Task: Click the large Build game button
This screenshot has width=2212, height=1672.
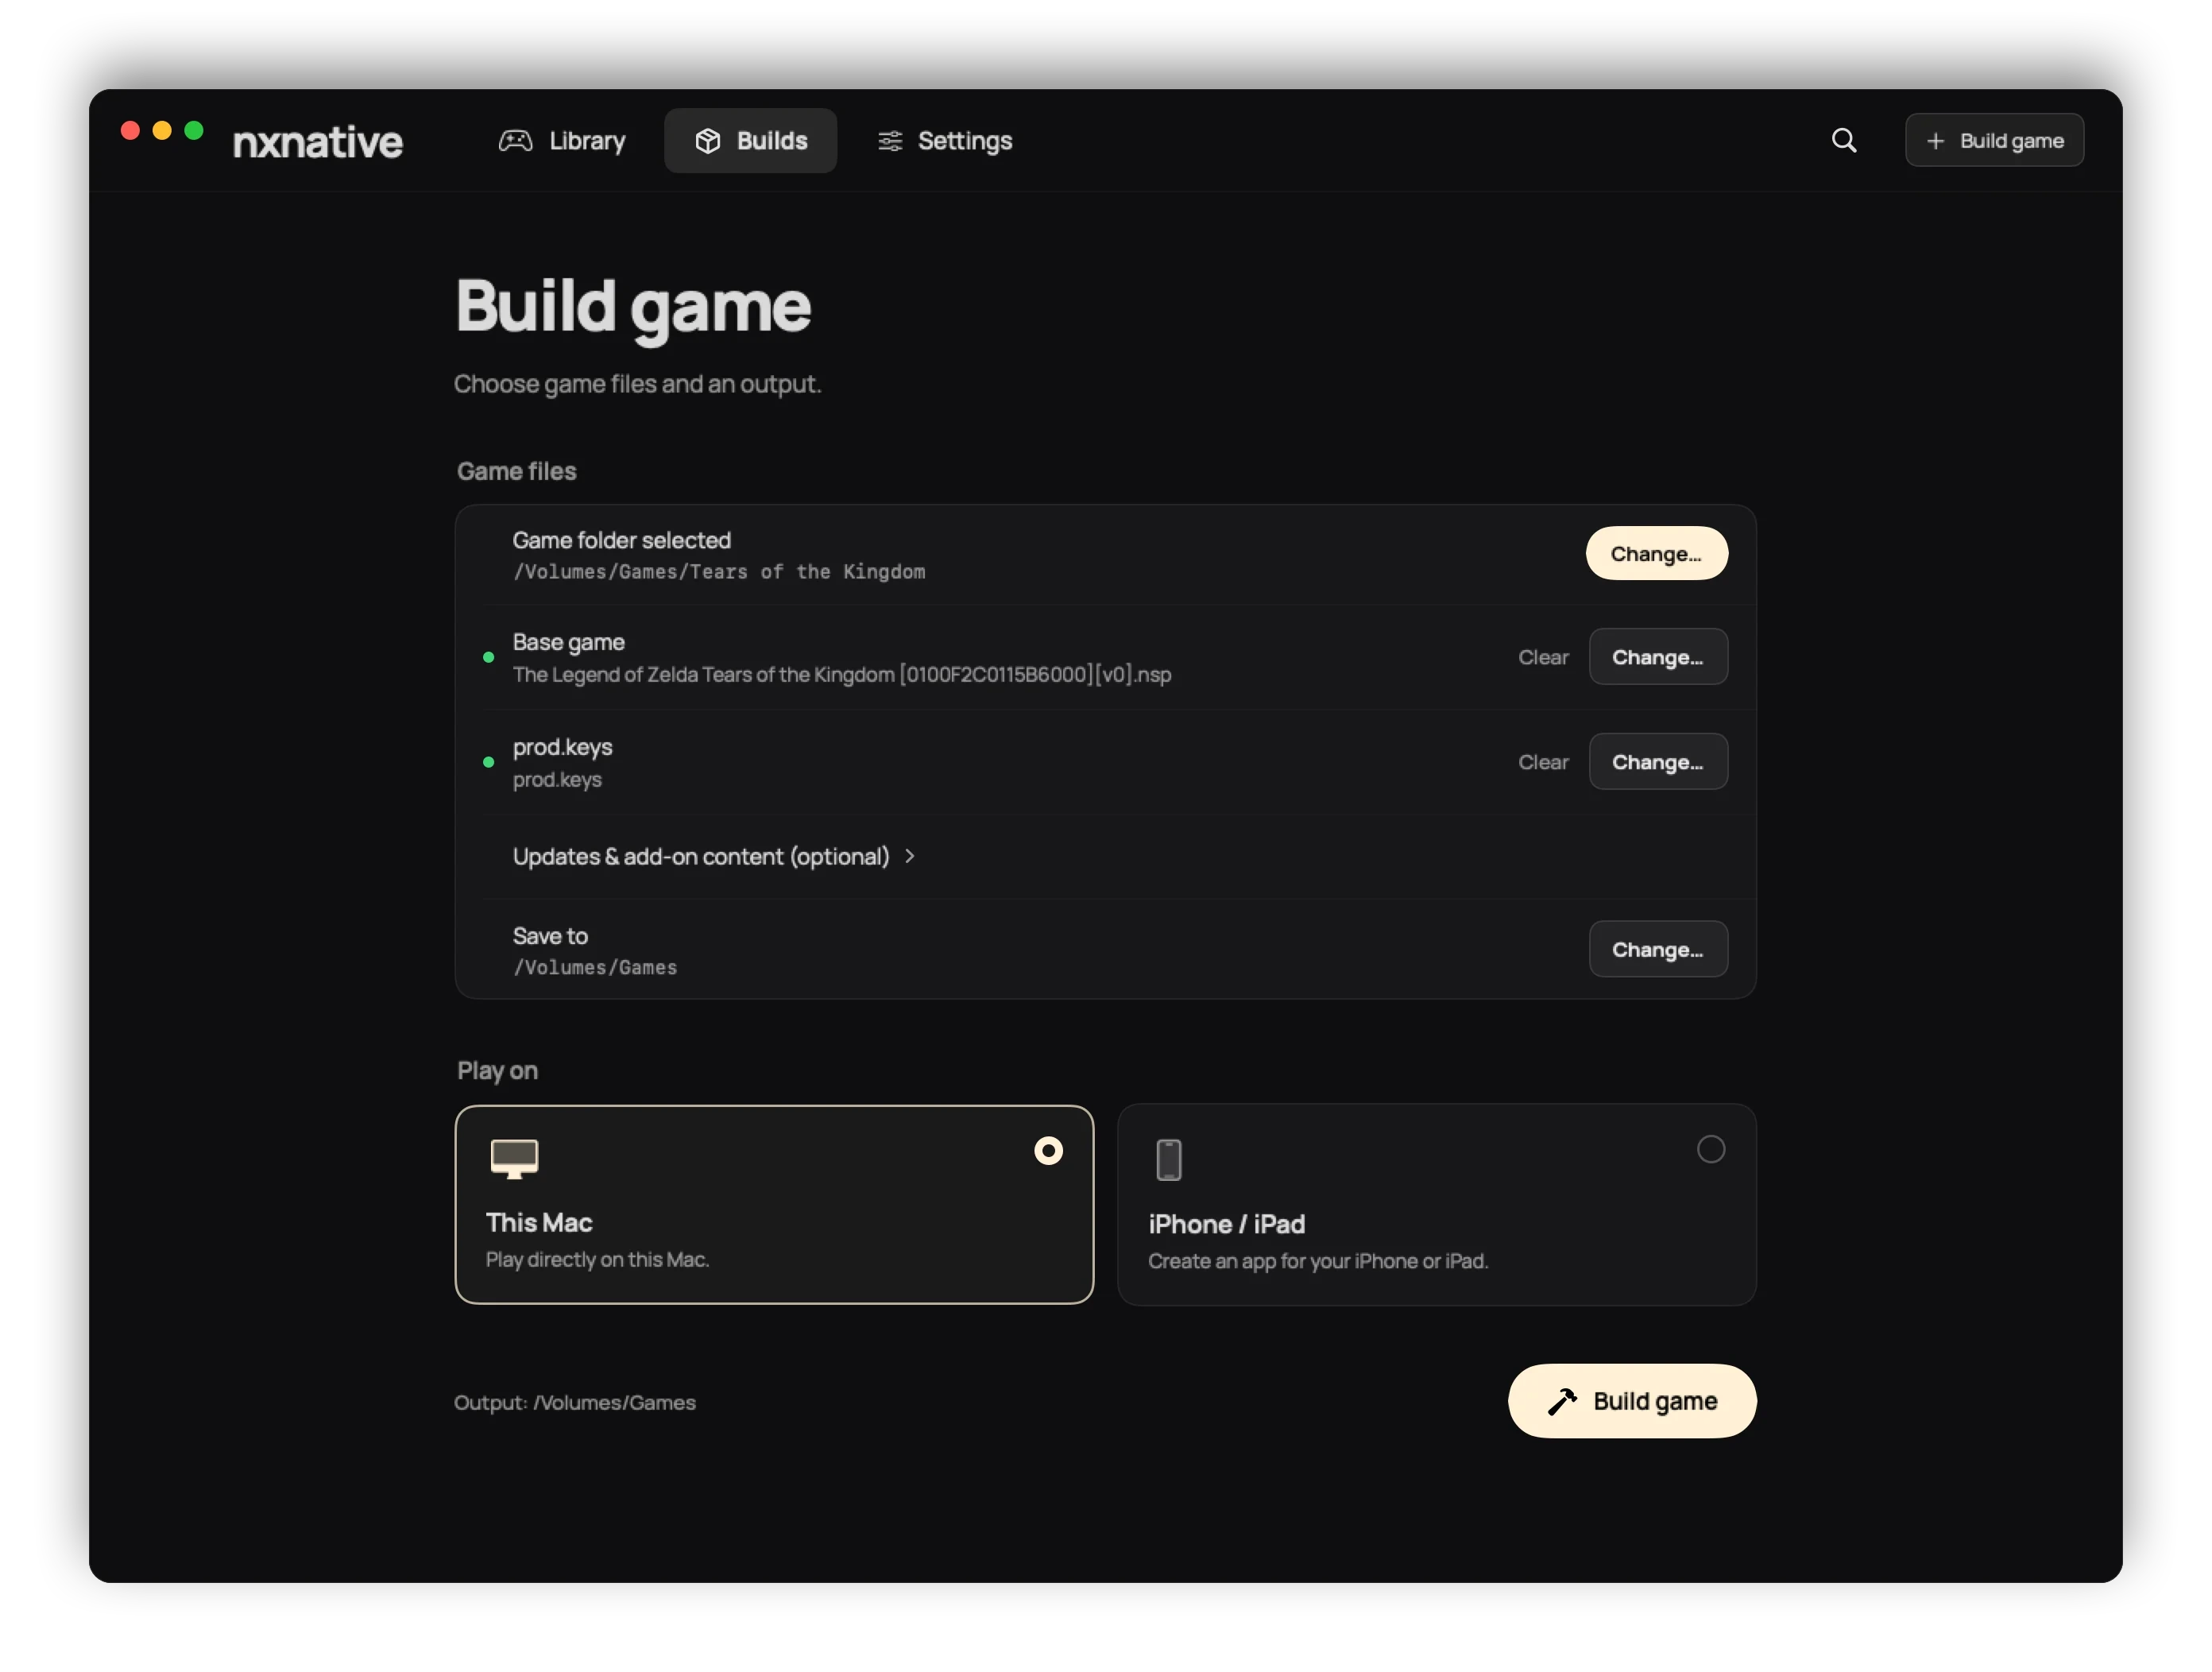Action: coord(1631,1401)
